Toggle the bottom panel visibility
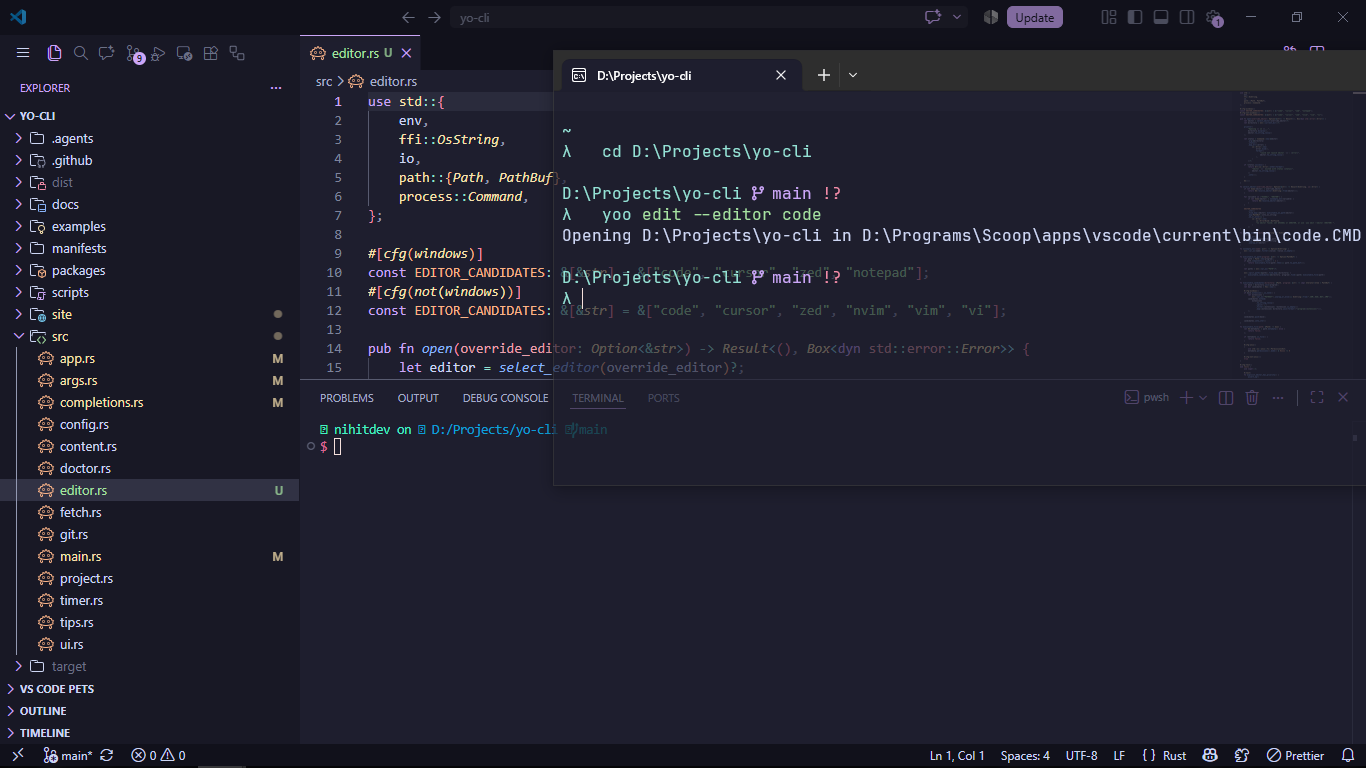Image resolution: width=1366 pixels, height=768 pixels. [1161, 17]
